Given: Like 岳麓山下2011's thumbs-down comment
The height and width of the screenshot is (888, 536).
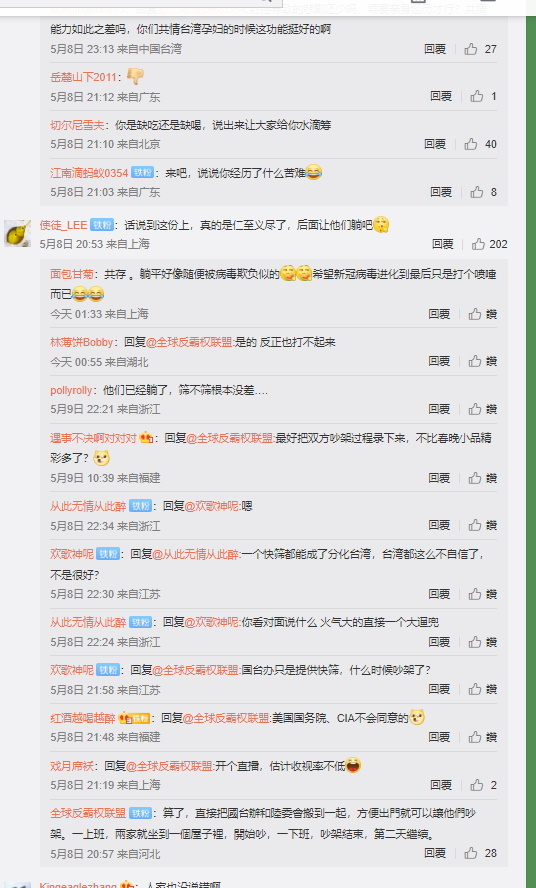Looking at the screenshot, I should [x=477, y=96].
